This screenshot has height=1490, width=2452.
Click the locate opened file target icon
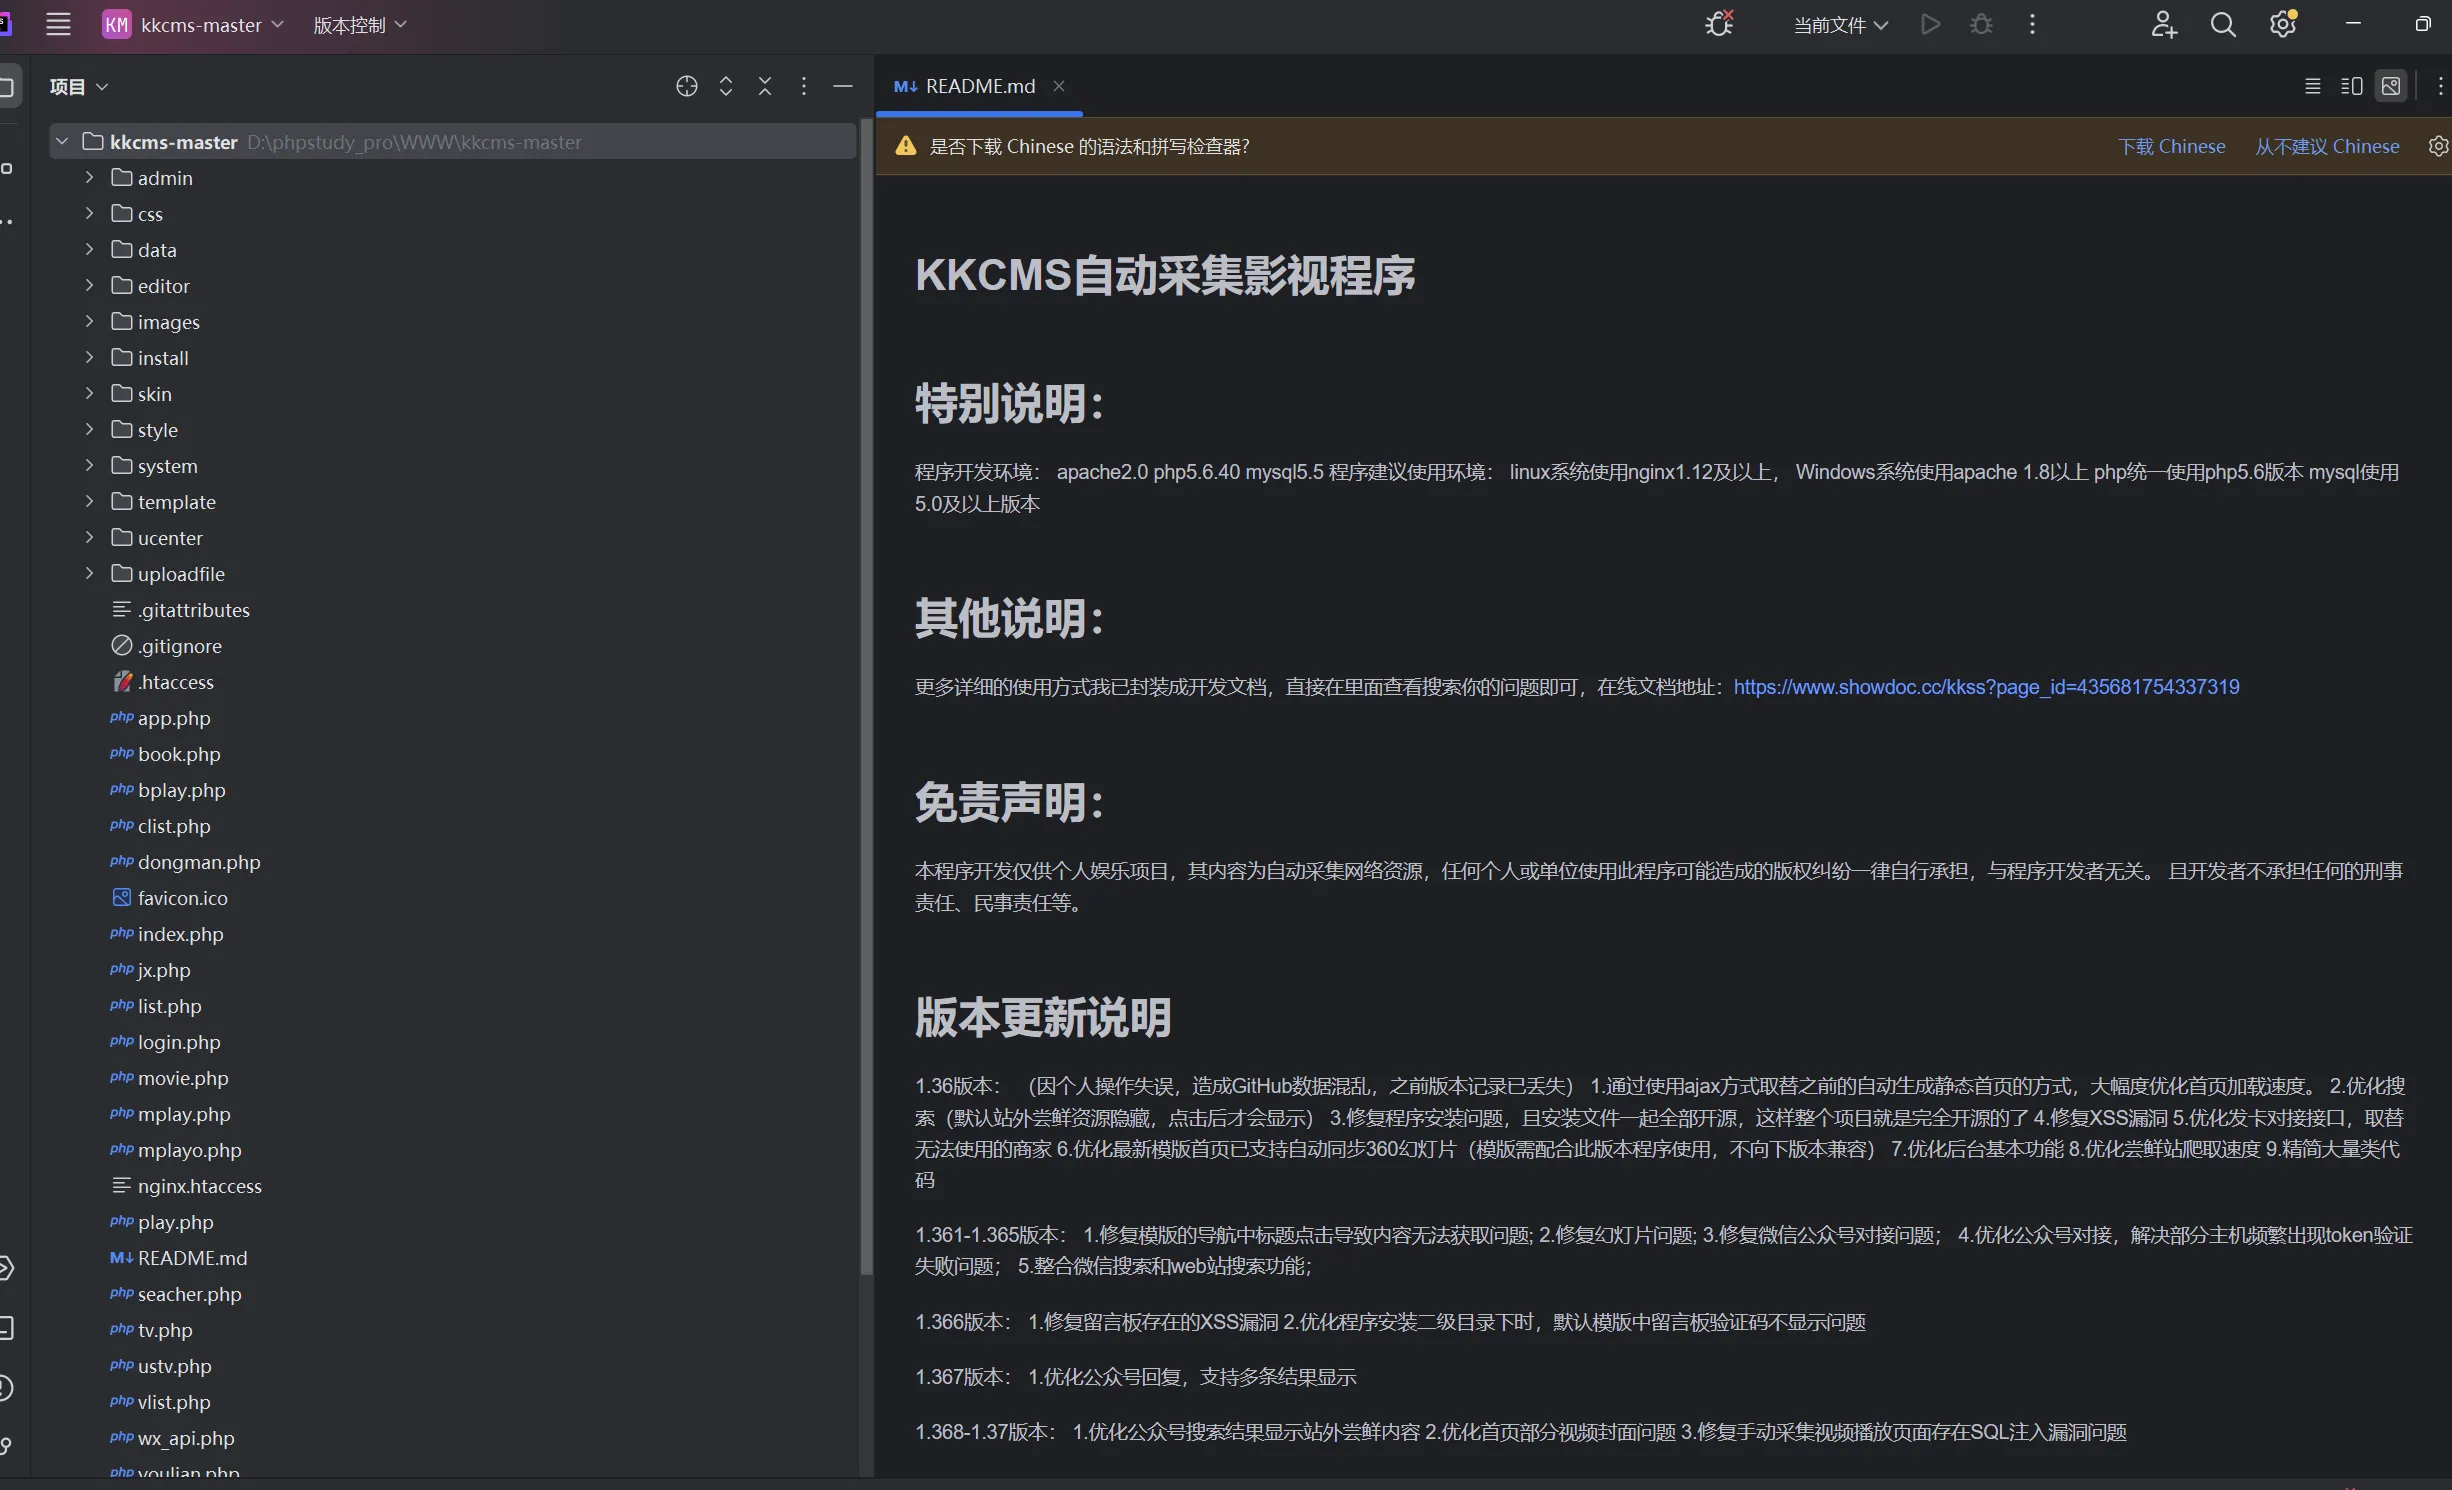pyautogui.click(x=686, y=87)
